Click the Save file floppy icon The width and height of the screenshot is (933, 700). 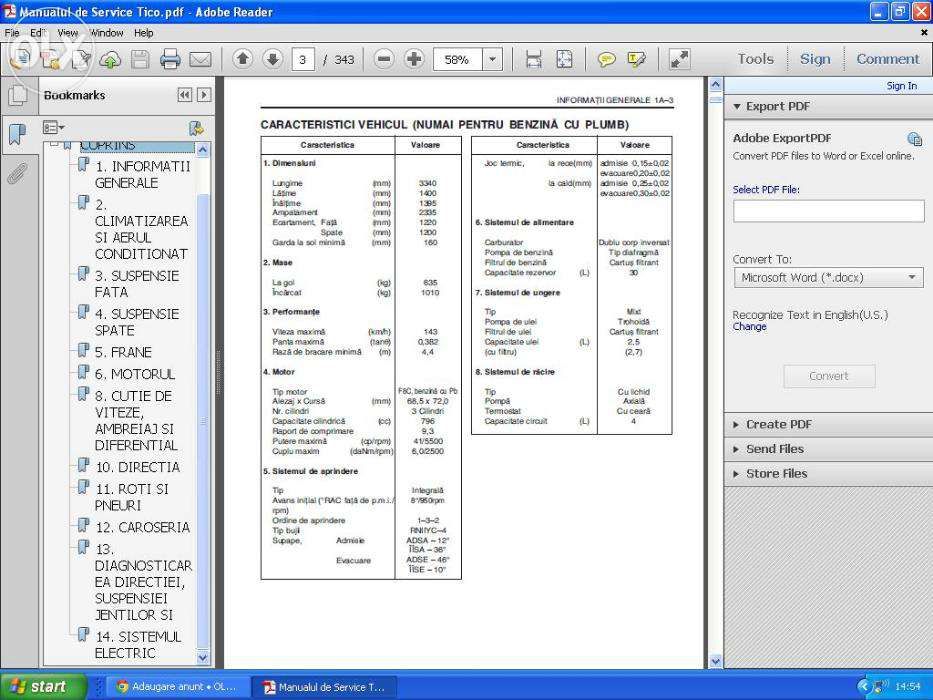(x=140, y=59)
